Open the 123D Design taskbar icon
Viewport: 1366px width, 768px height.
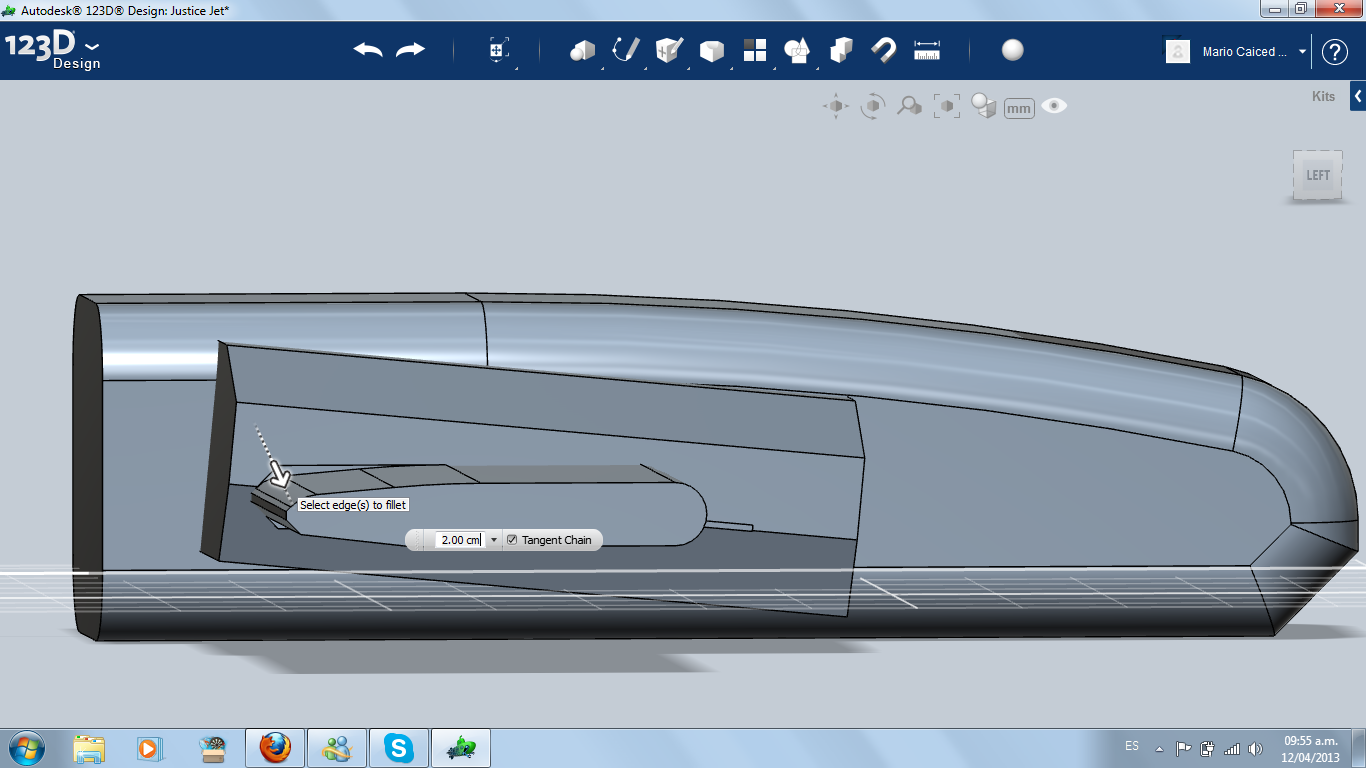click(x=461, y=747)
